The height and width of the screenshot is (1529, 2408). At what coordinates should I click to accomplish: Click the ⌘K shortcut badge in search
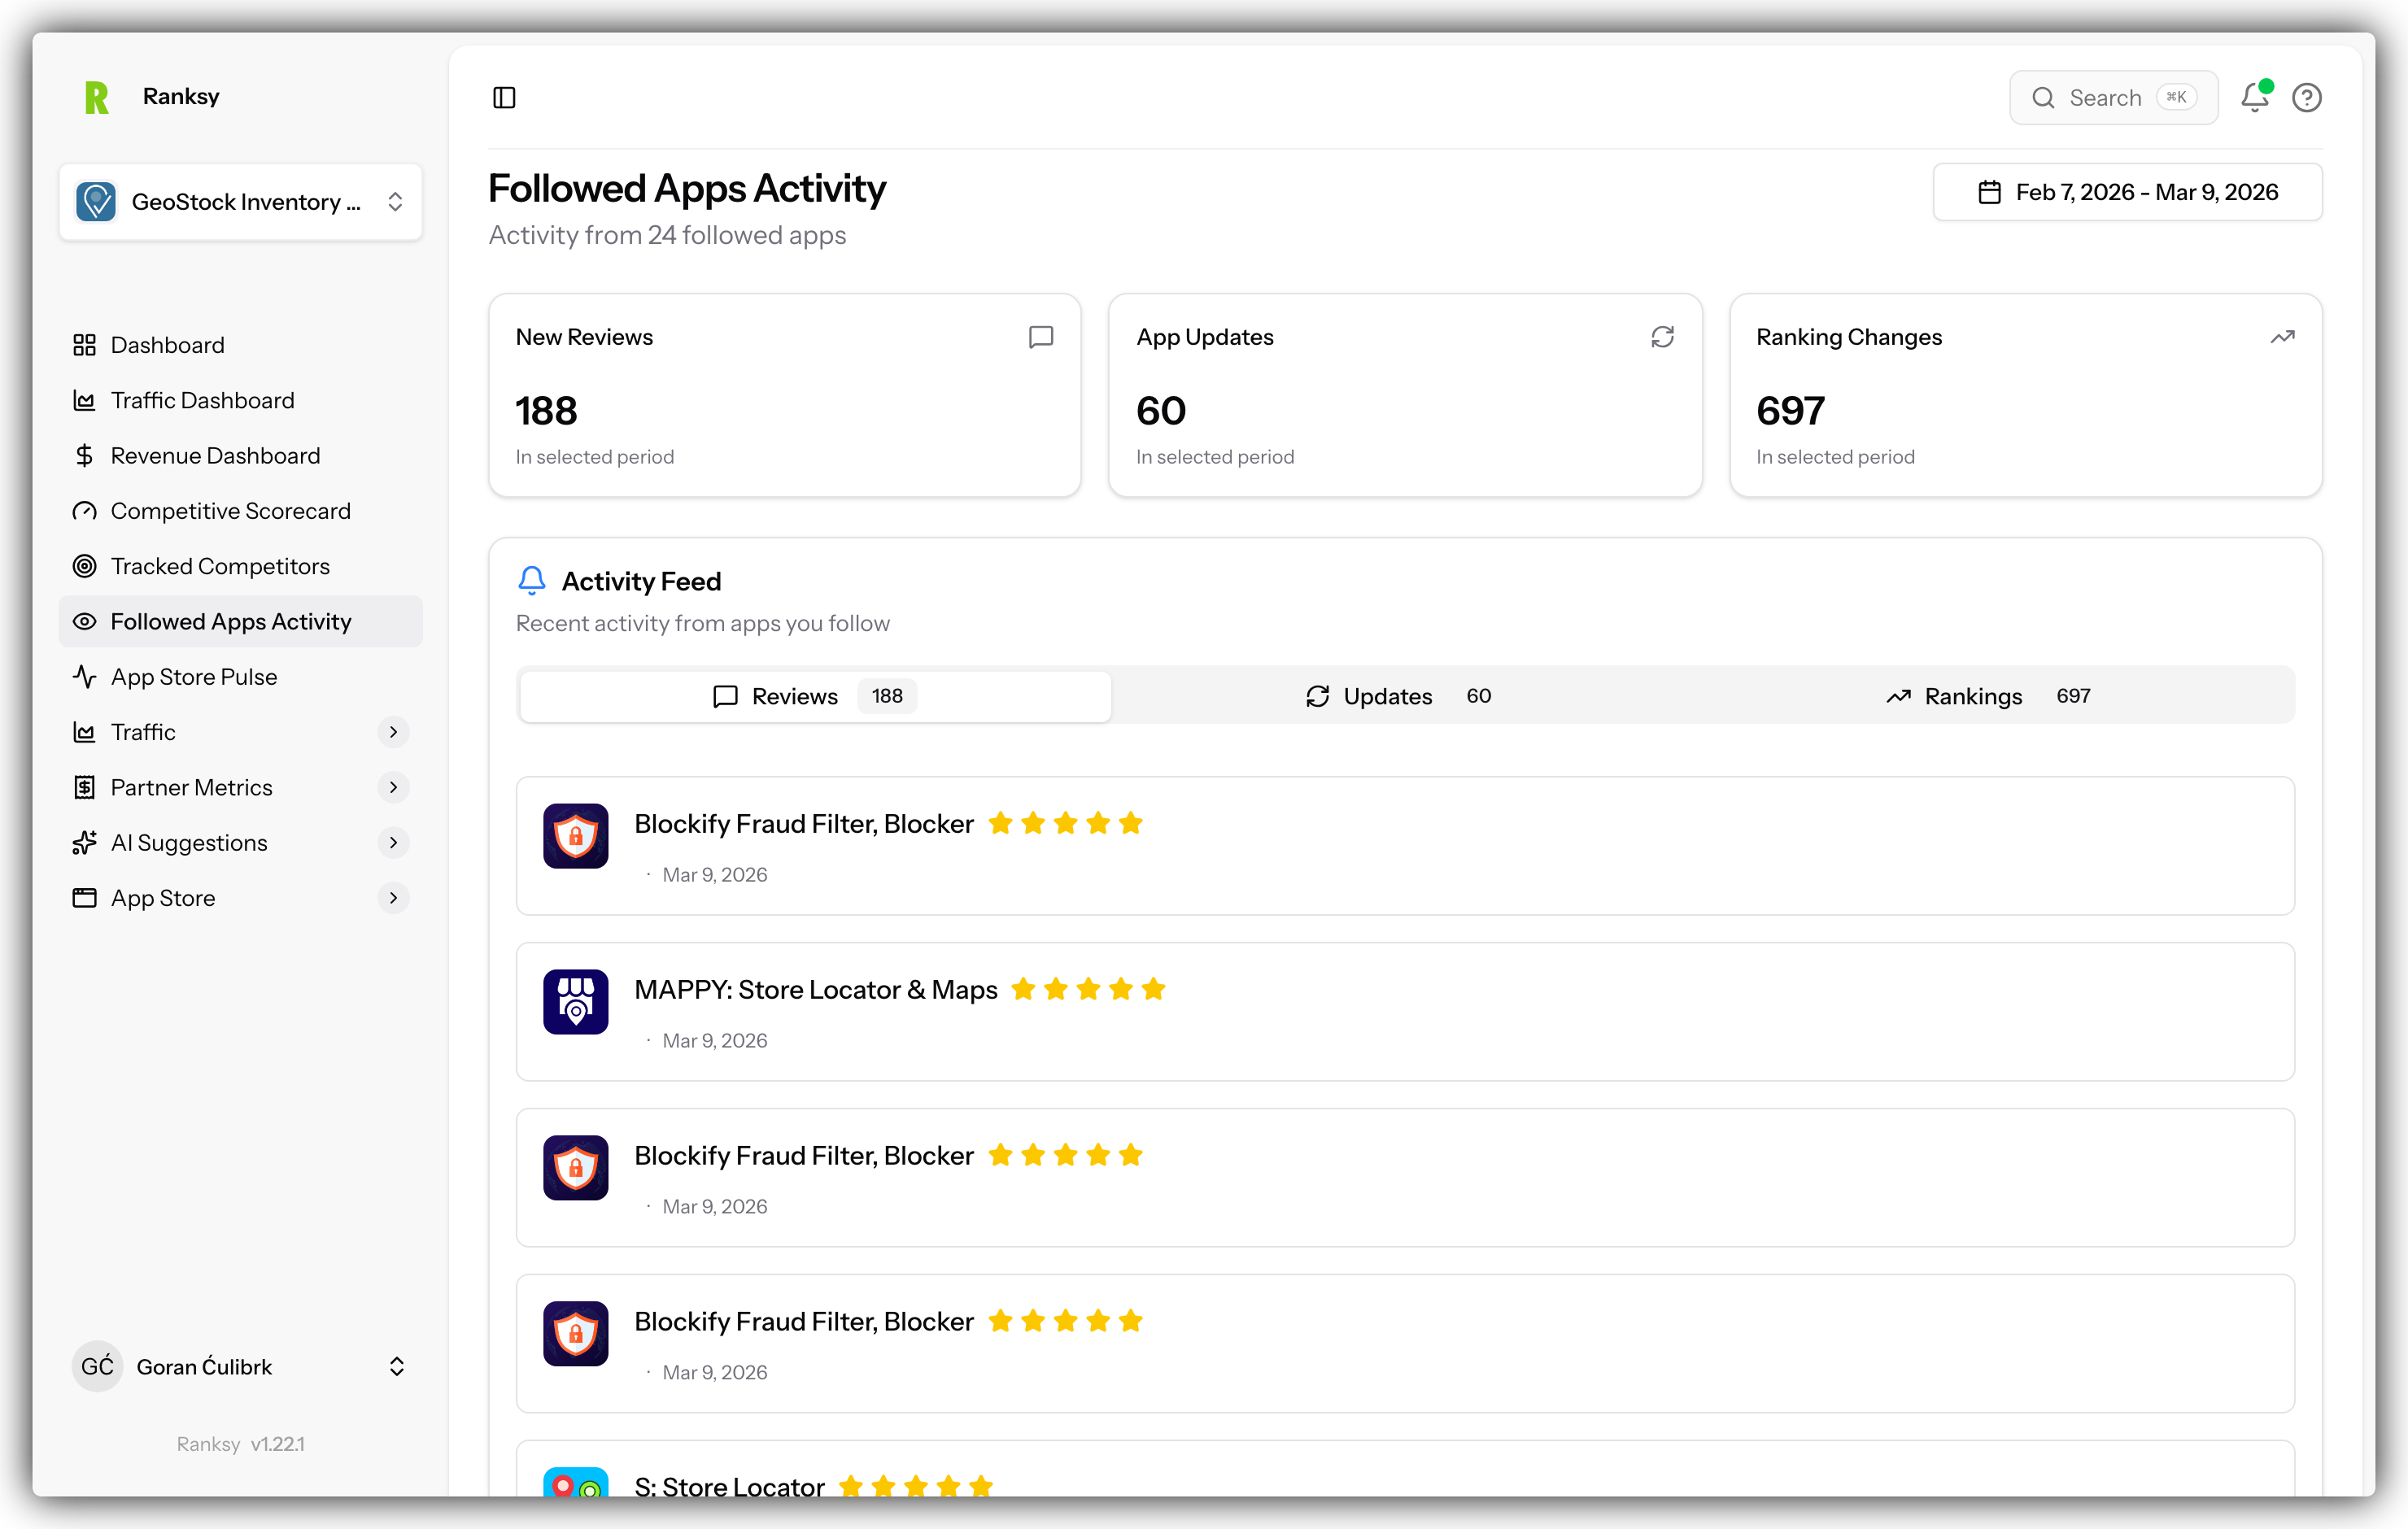(2176, 97)
